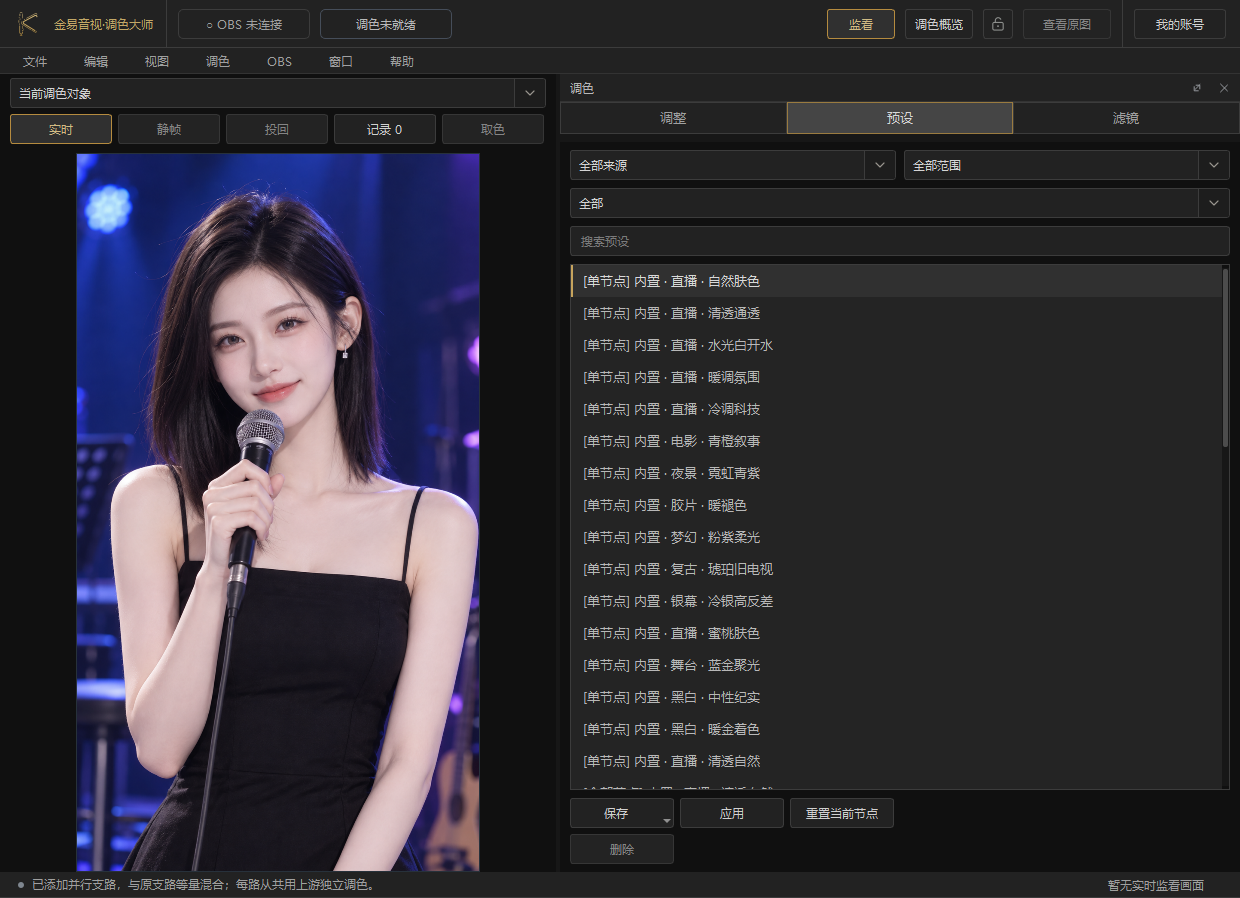
Task: Switch to 静帧 mode
Action: [169, 129]
